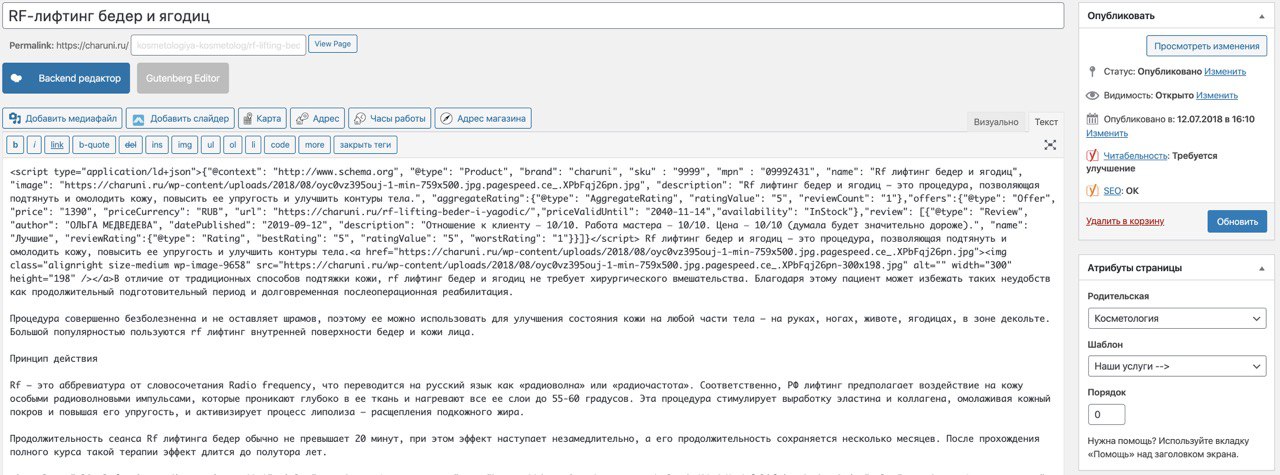The image size is (1280, 475).
Task: Click the code quicktag button
Action: pyautogui.click(x=281, y=145)
